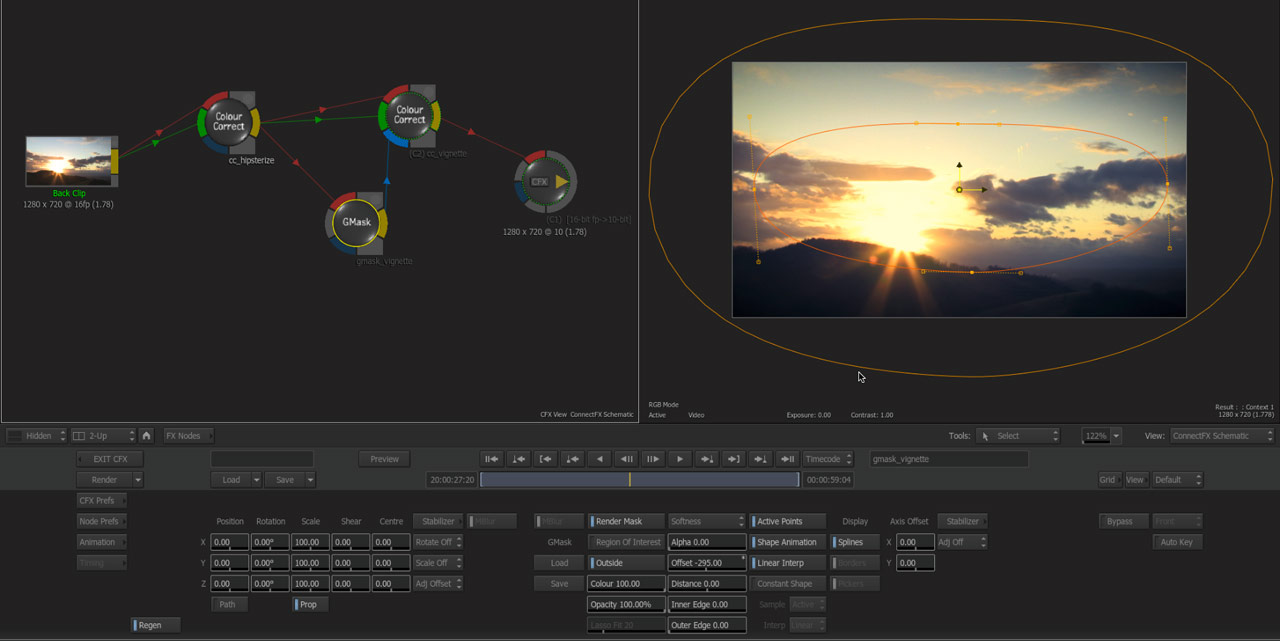Disable the Outside mask option
This screenshot has height=641, width=1280.
click(x=626, y=563)
